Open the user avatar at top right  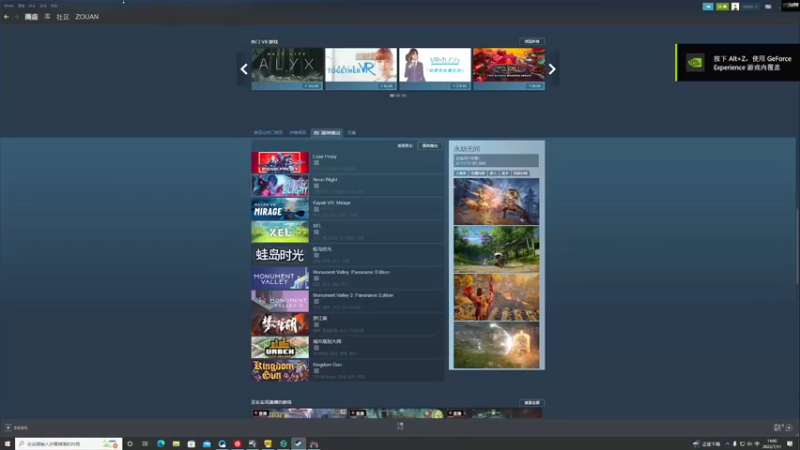click(735, 7)
